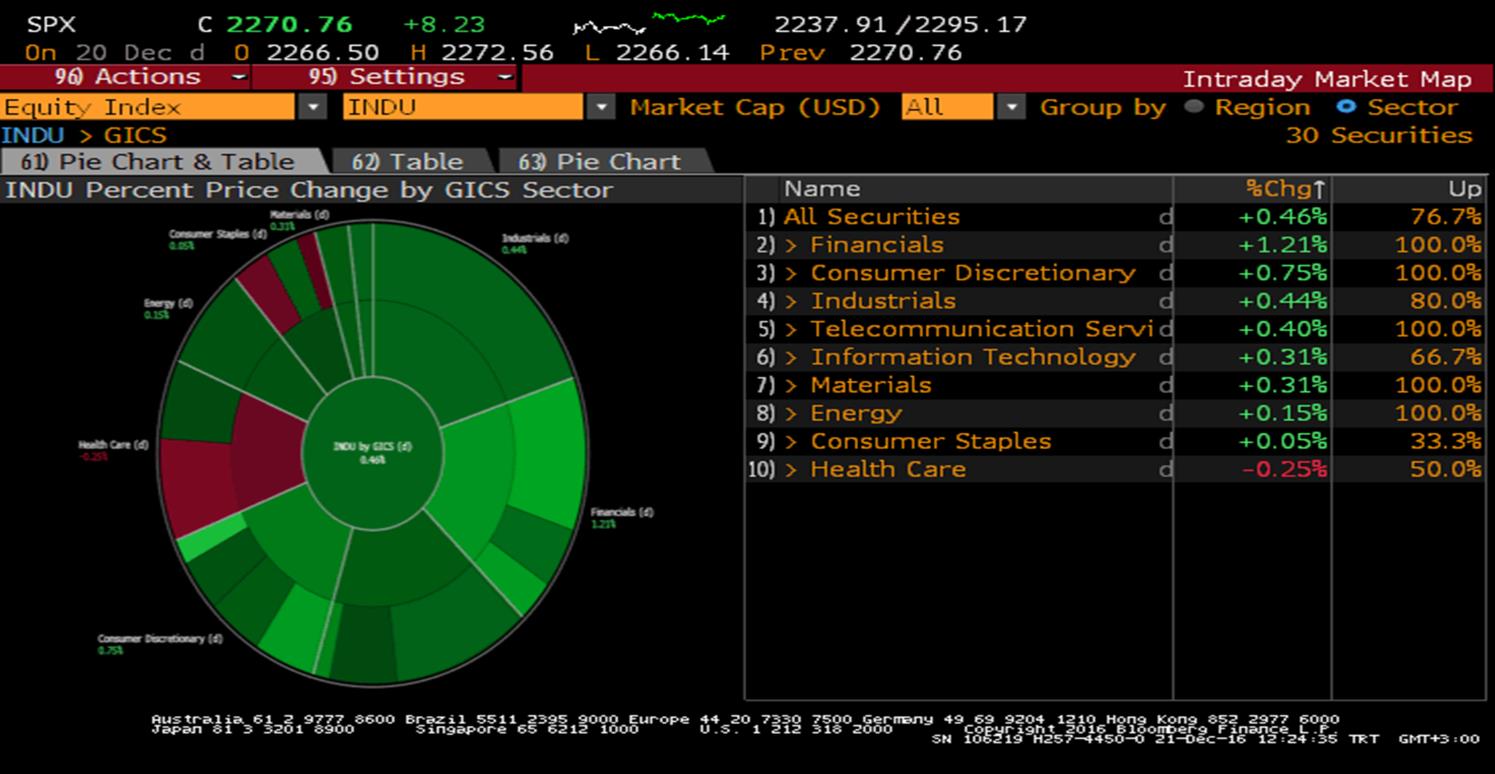Select the All Securities row
This screenshot has height=774, width=1495.
1115,217
